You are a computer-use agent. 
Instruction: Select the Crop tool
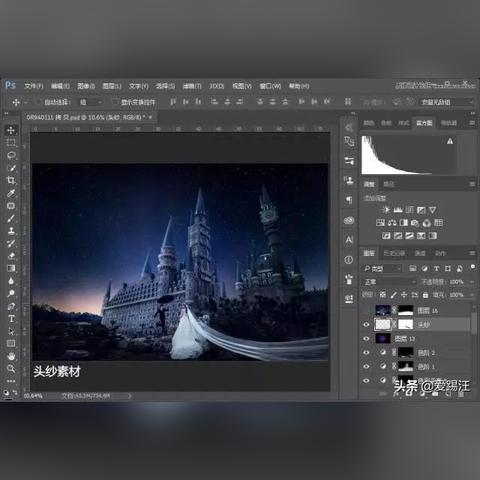(11, 181)
